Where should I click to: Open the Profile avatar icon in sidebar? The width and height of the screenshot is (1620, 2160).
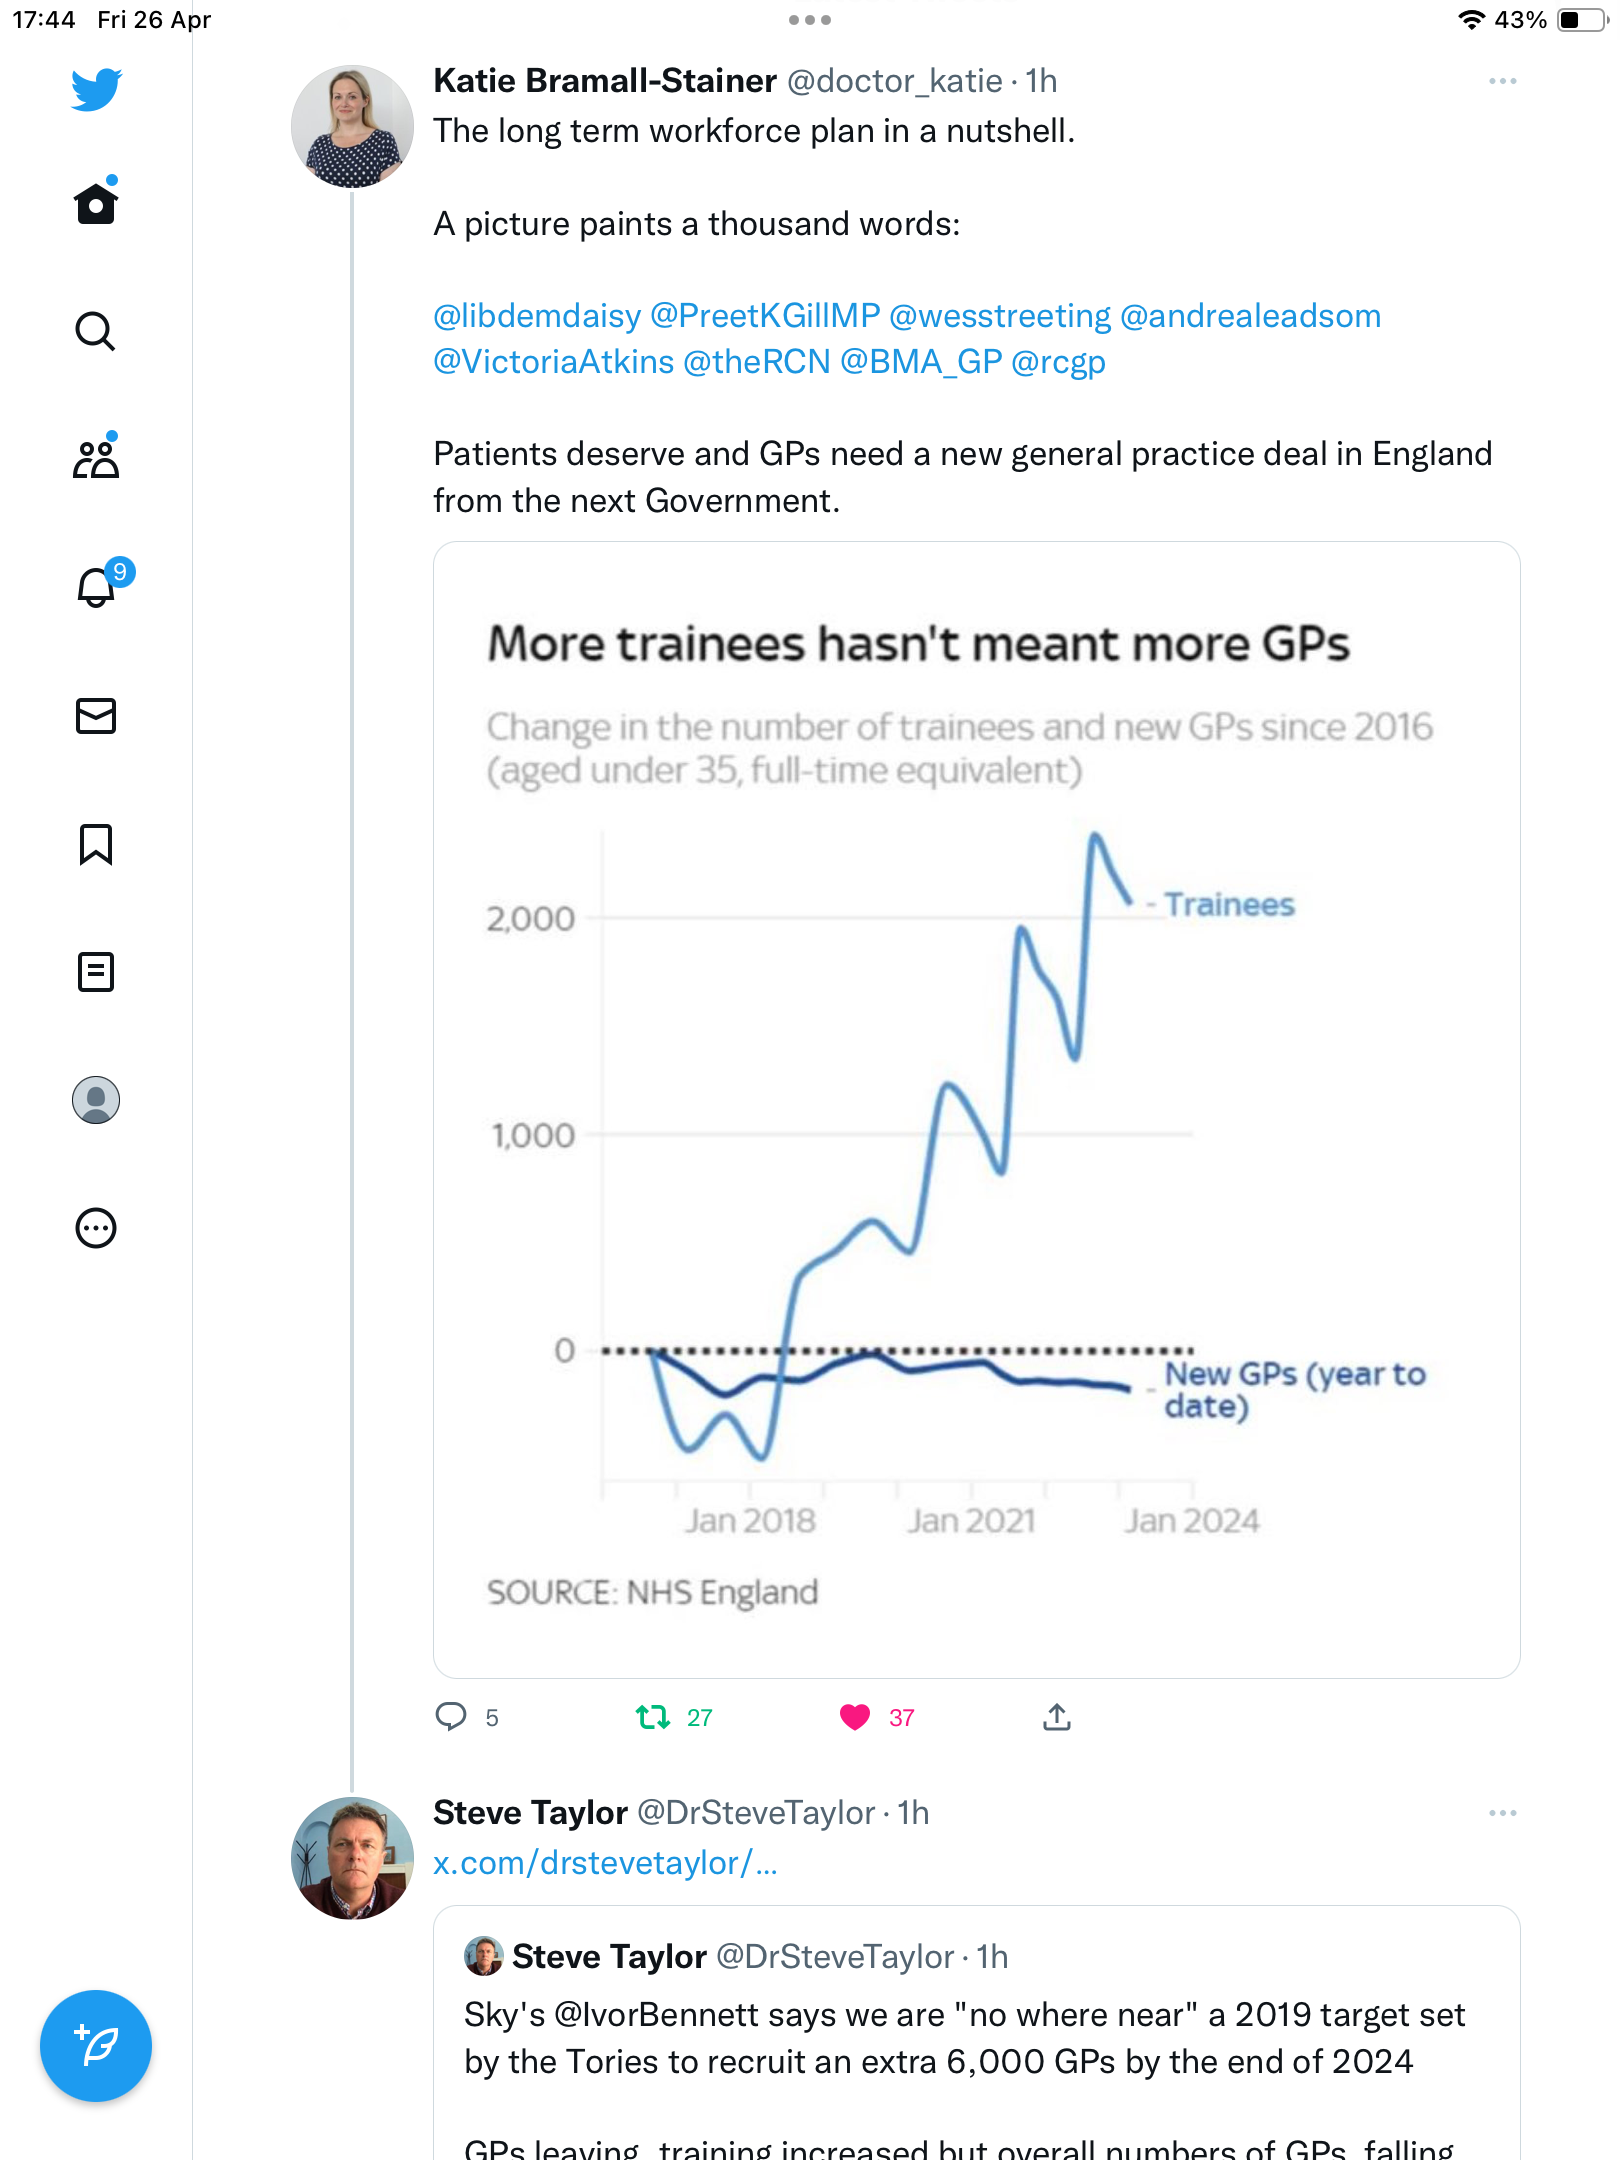coord(96,1100)
